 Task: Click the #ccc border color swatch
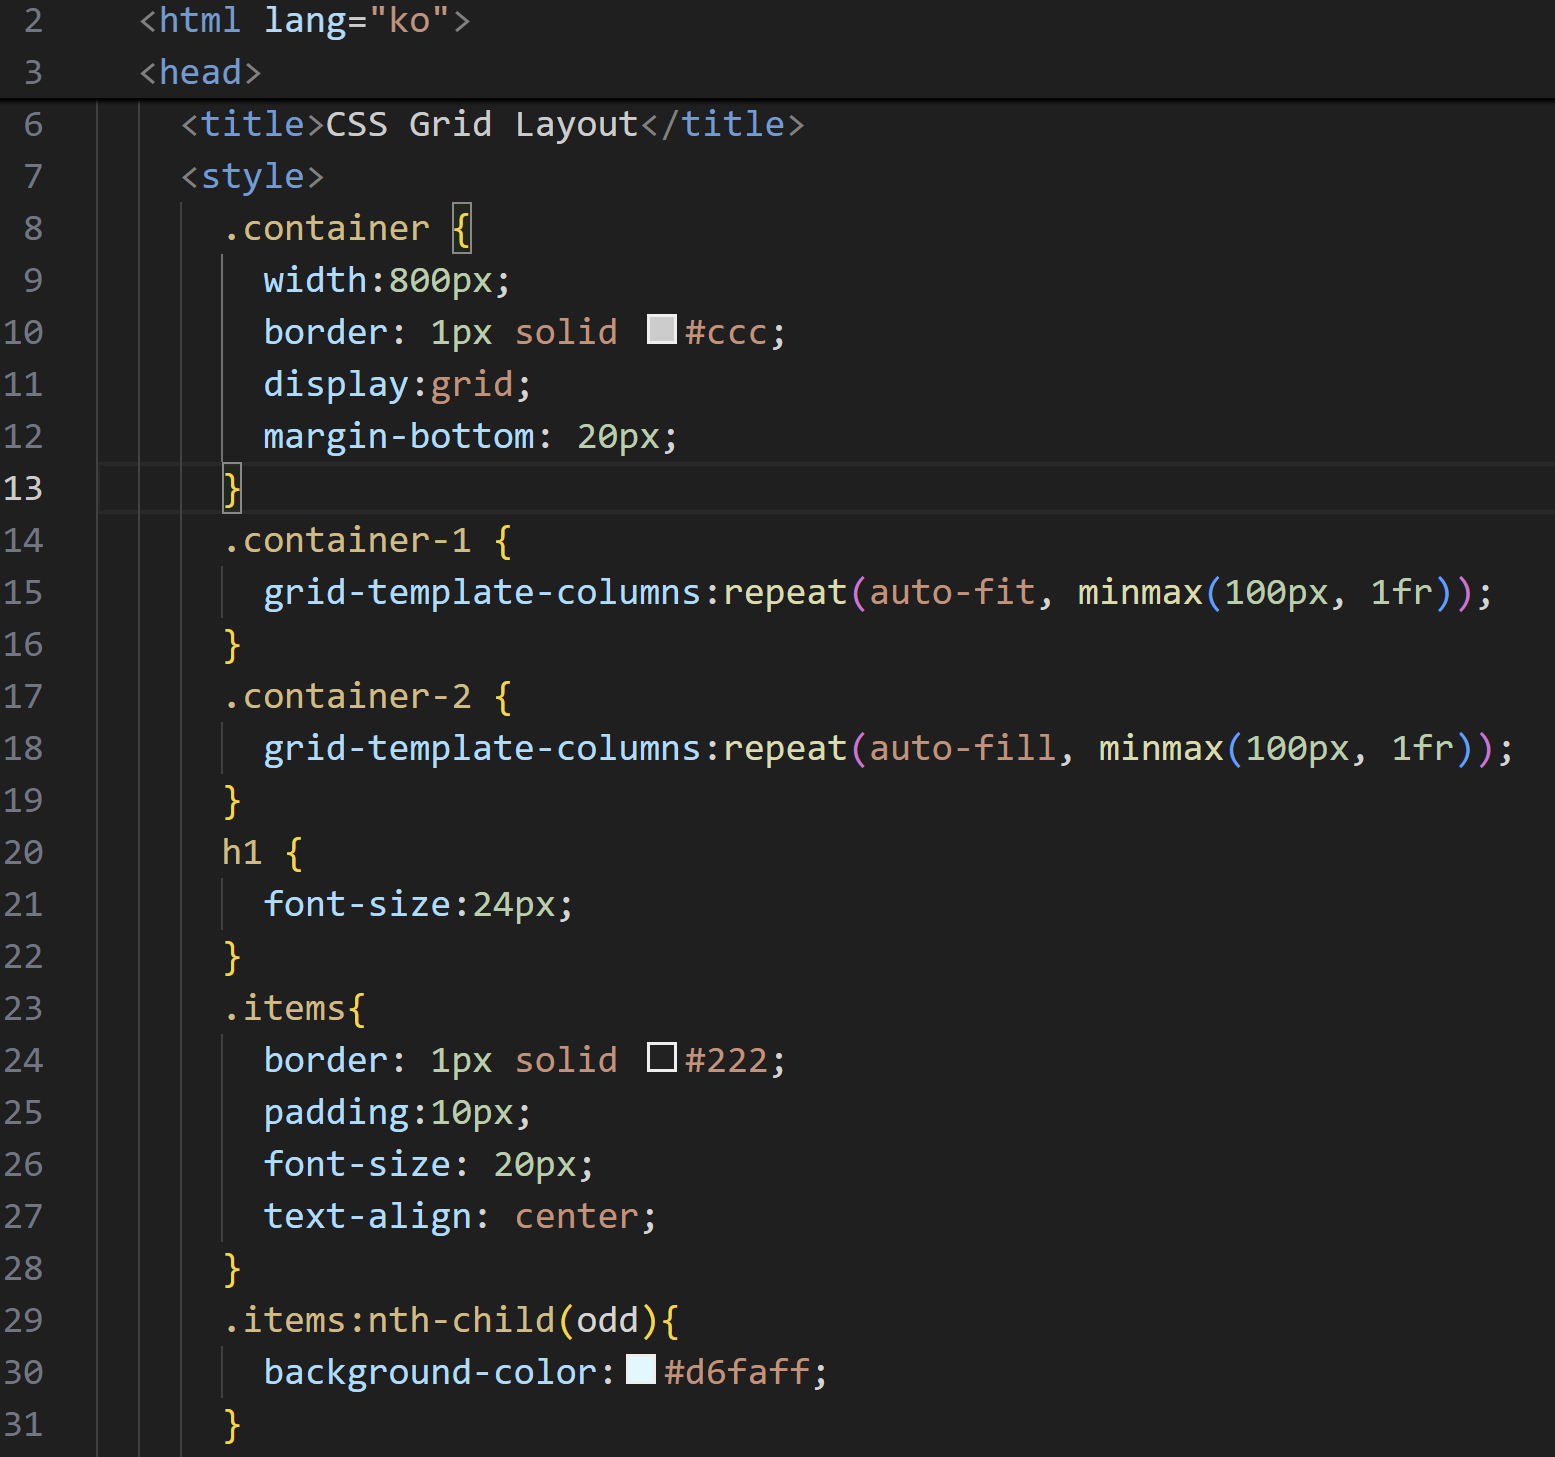click(661, 329)
